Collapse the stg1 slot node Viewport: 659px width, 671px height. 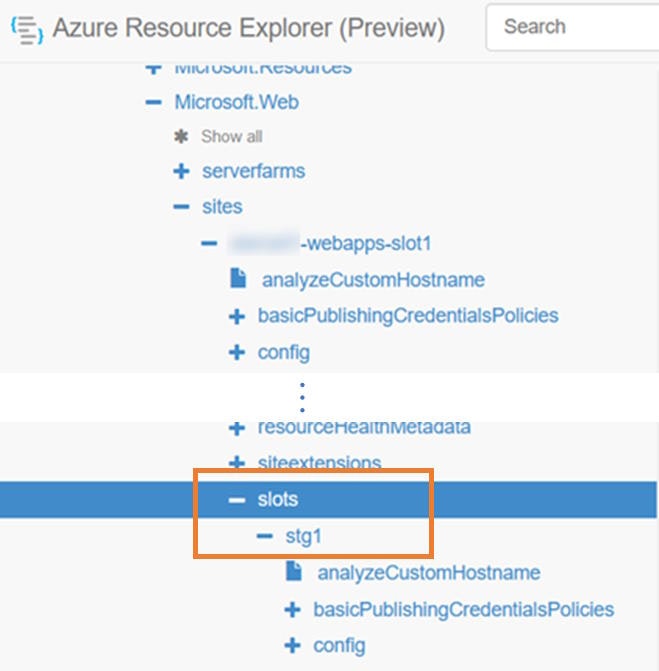tap(264, 536)
